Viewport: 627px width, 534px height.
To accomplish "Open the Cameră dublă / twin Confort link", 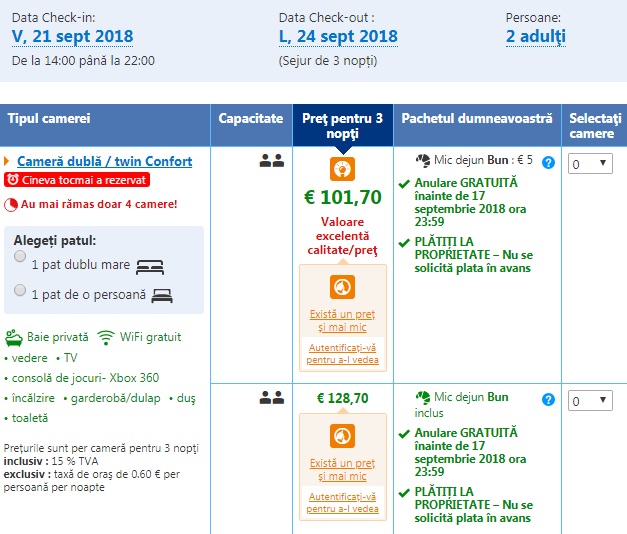I will tap(105, 161).
